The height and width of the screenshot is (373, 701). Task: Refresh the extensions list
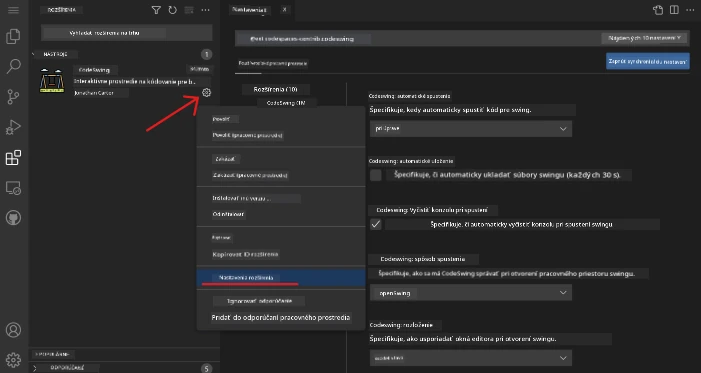pos(173,10)
